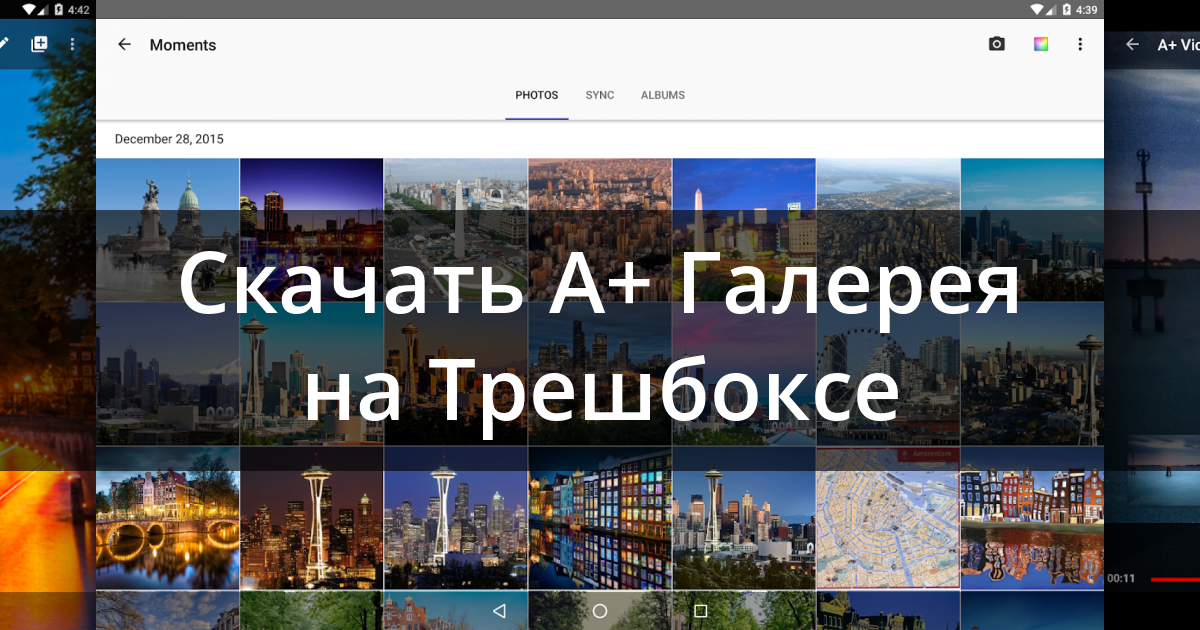Open the Amsterdam street map thumbnail
This screenshot has width=1200, height=630.
coord(888,518)
